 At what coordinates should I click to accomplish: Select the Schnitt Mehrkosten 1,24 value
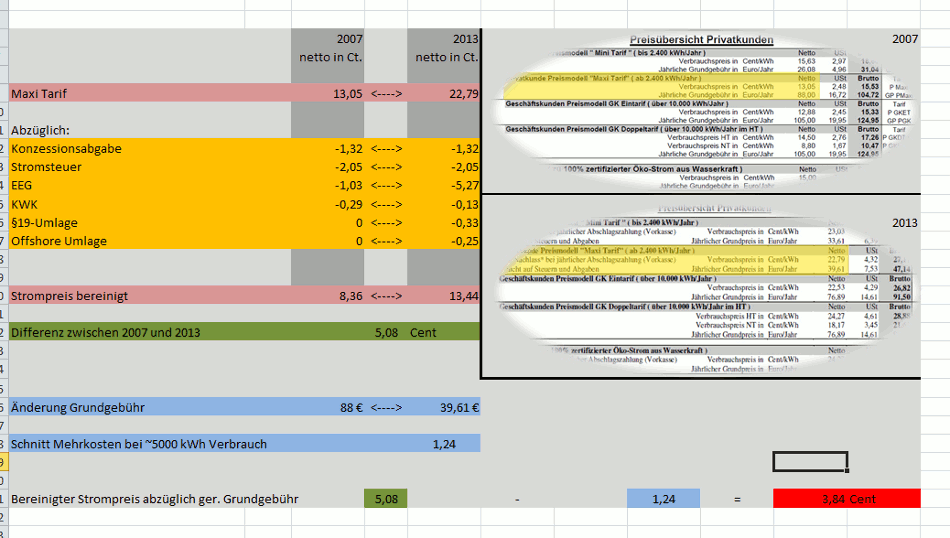(x=446, y=444)
